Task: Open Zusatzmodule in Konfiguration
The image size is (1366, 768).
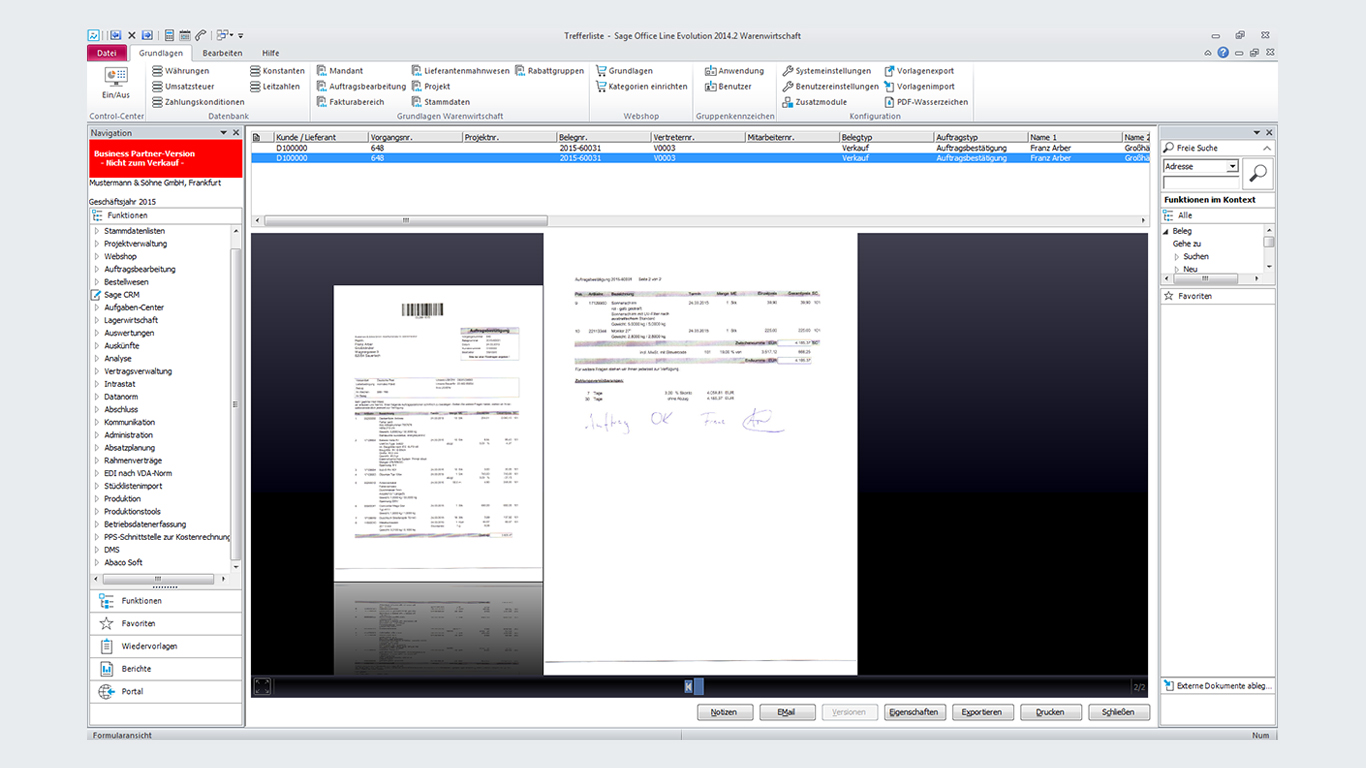Action: click(x=814, y=102)
